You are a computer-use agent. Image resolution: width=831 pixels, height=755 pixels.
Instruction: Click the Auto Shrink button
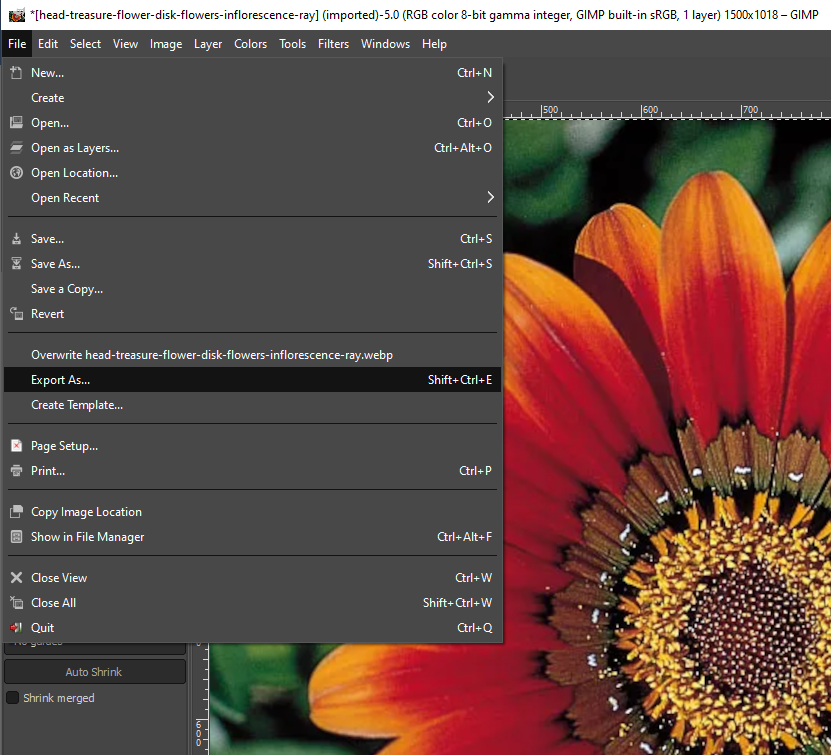tap(95, 672)
